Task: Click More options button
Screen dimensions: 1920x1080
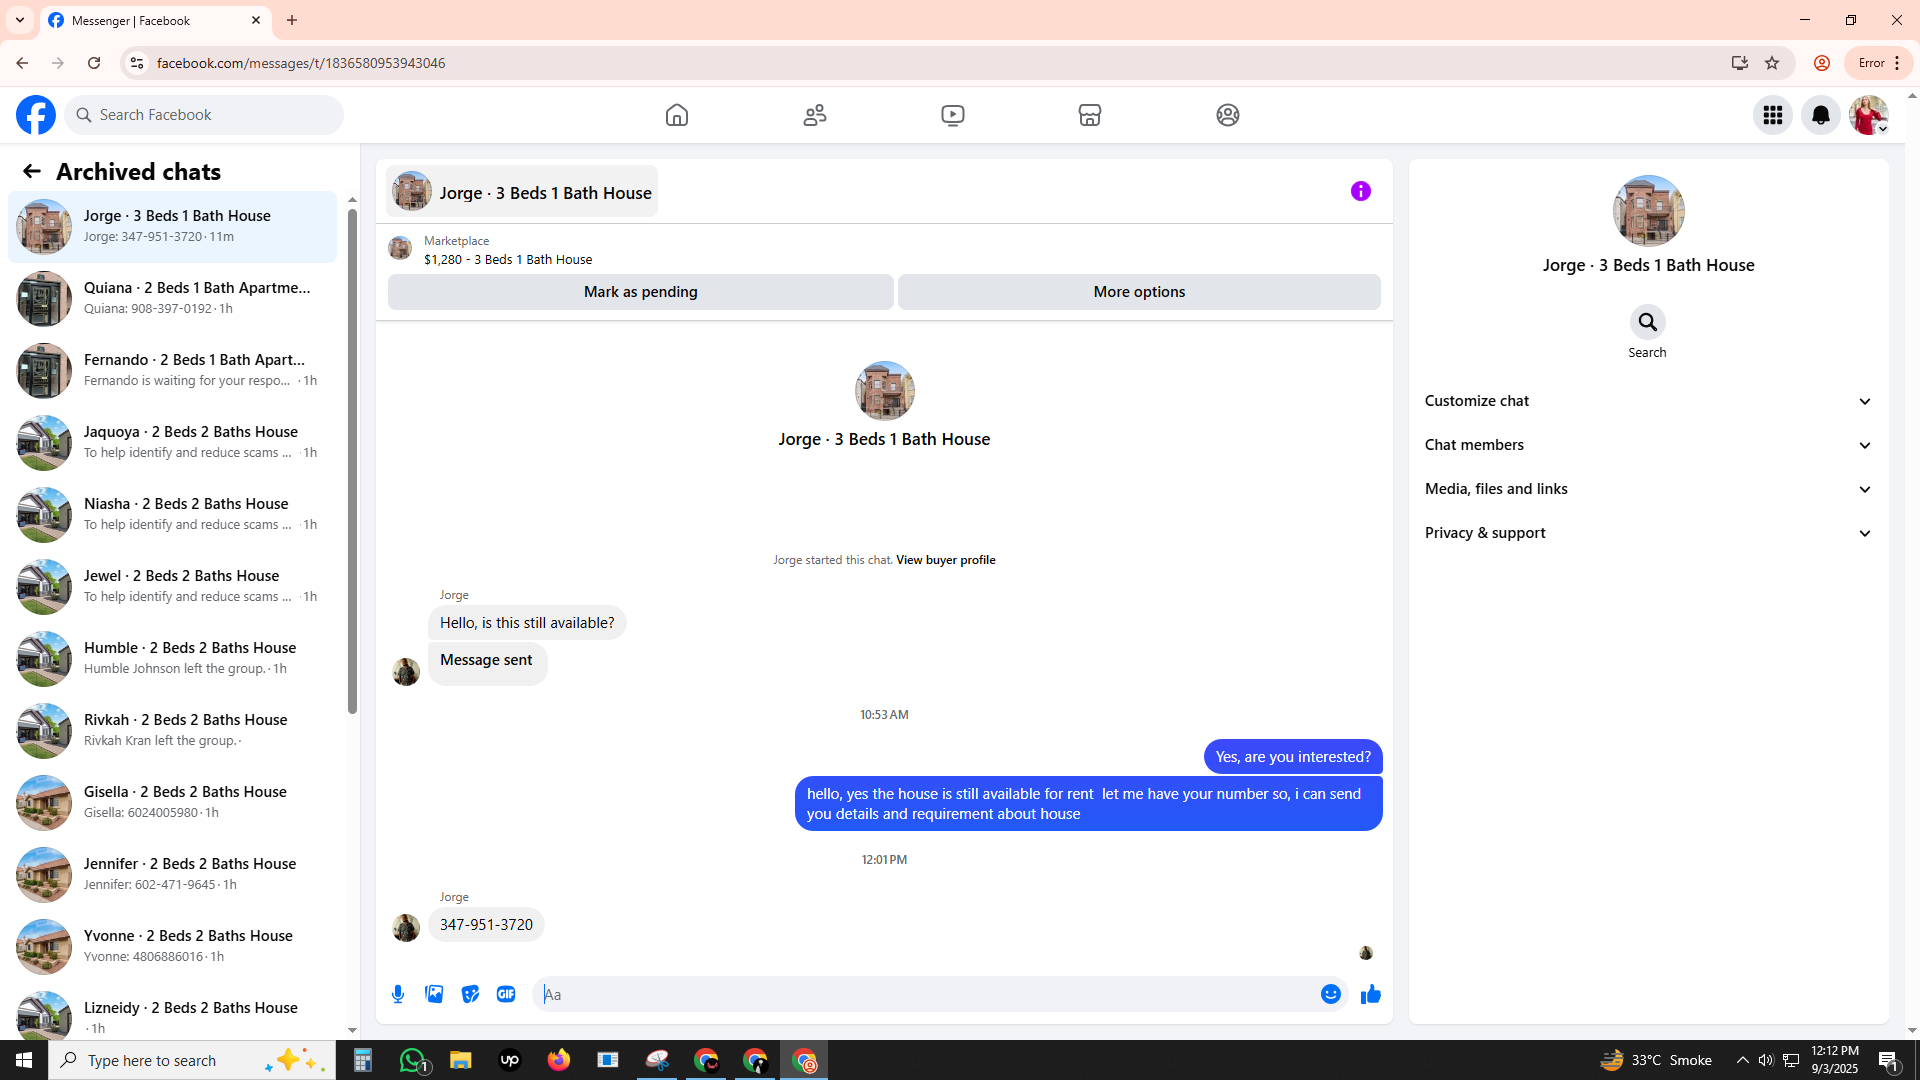Action: coord(1139,292)
